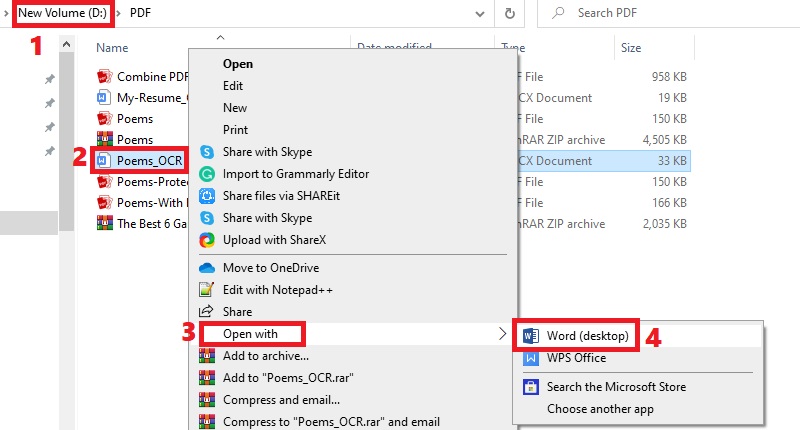
Task: Click the ShareX icon in context menu
Action: tap(207, 240)
